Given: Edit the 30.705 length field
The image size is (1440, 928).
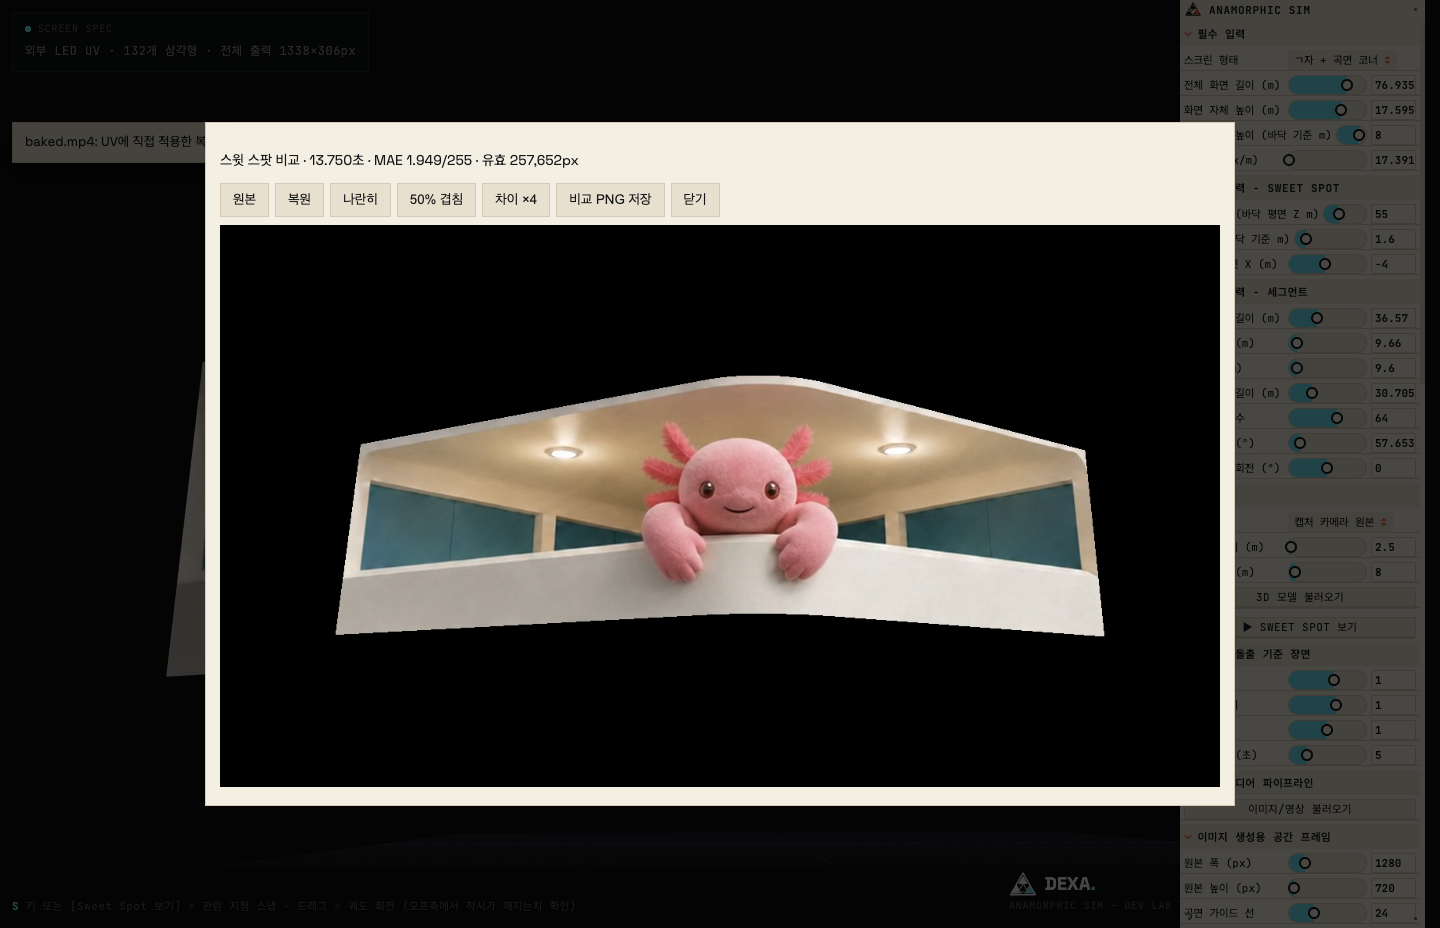Looking at the screenshot, I should tap(1393, 393).
